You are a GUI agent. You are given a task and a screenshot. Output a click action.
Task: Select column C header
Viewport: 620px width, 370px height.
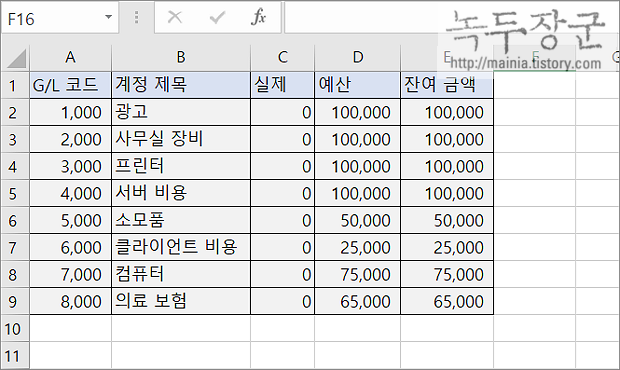click(x=282, y=58)
